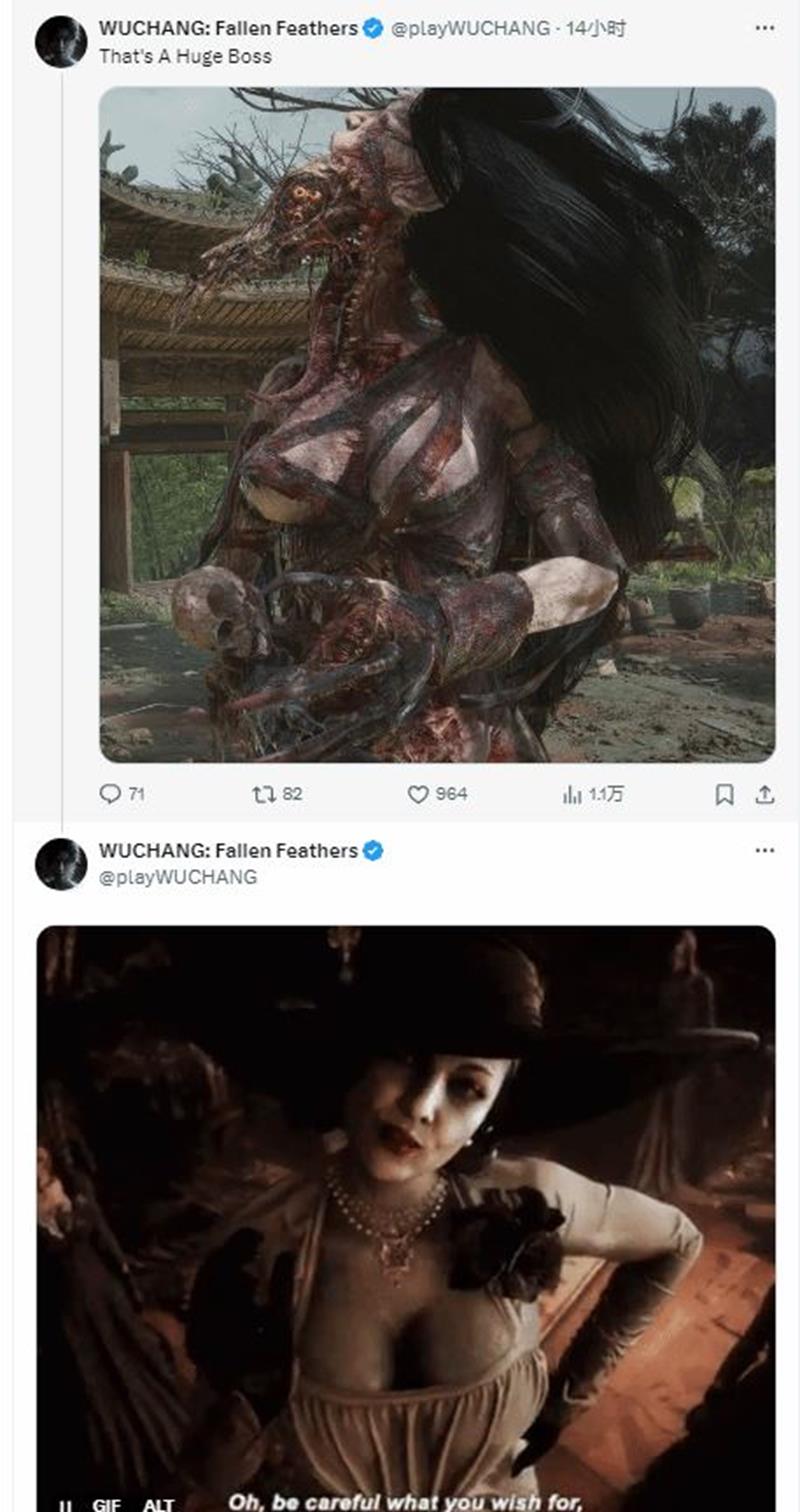Image resolution: width=800 pixels, height=1512 pixels.
Task: View the tweet analytics icon showing 1.1万
Action: tap(572, 794)
